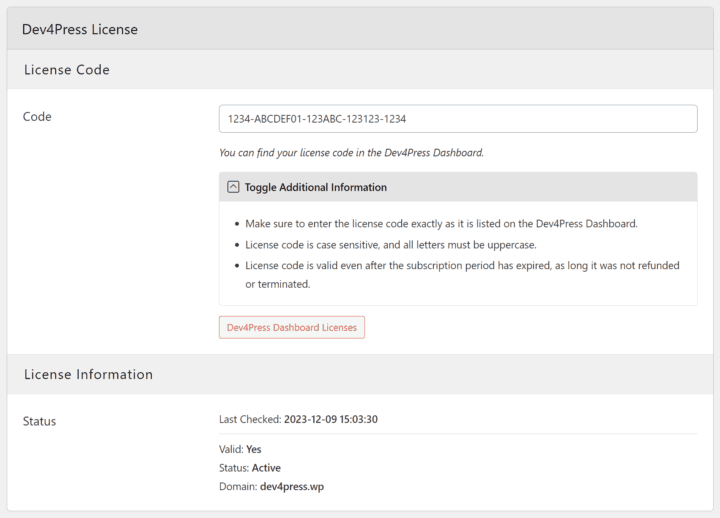Click the License Information section heading
The height and width of the screenshot is (518, 720).
(x=89, y=374)
